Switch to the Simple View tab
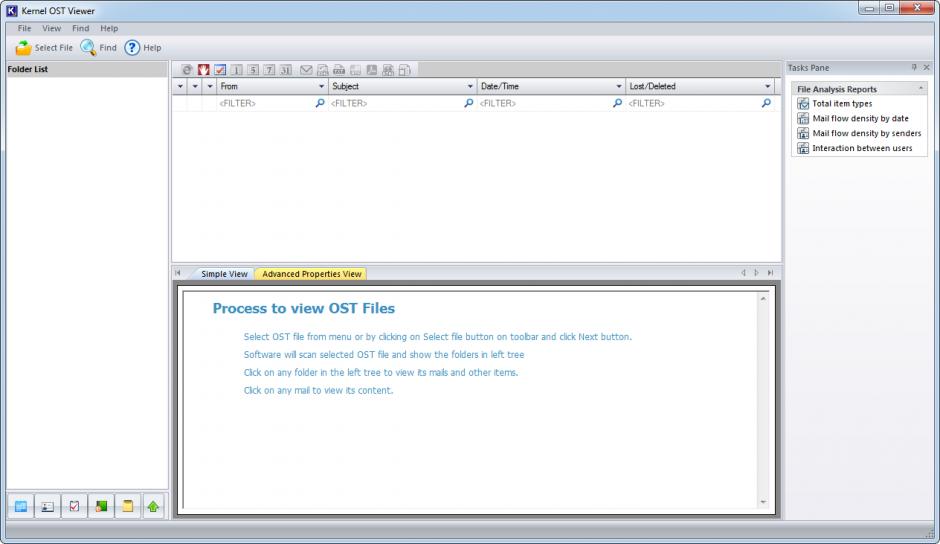940x544 pixels. [224, 273]
